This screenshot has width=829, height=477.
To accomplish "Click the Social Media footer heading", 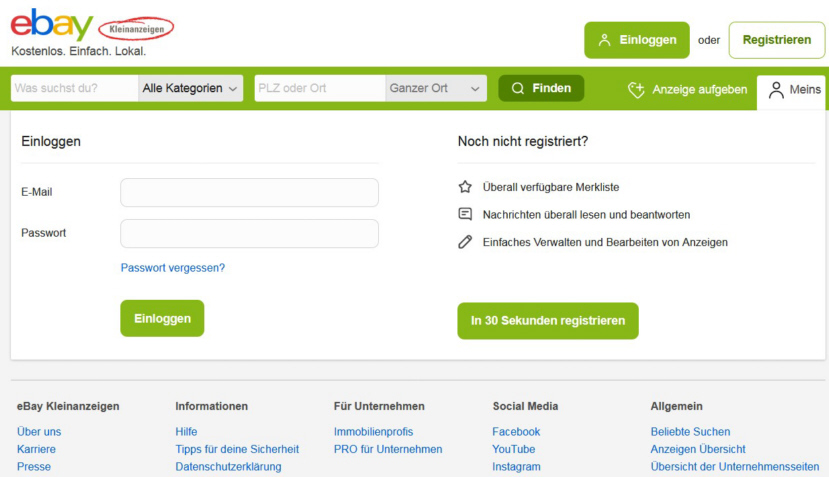I will [x=525, y=406].
